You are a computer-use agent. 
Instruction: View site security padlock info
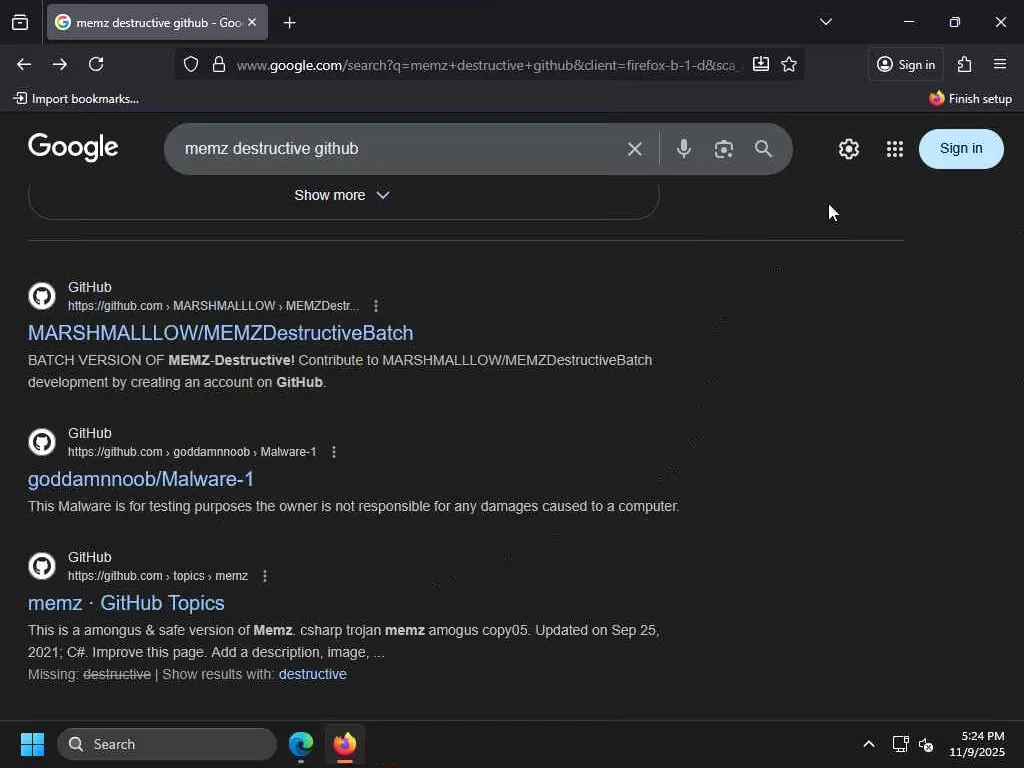[x=219, y=64]
